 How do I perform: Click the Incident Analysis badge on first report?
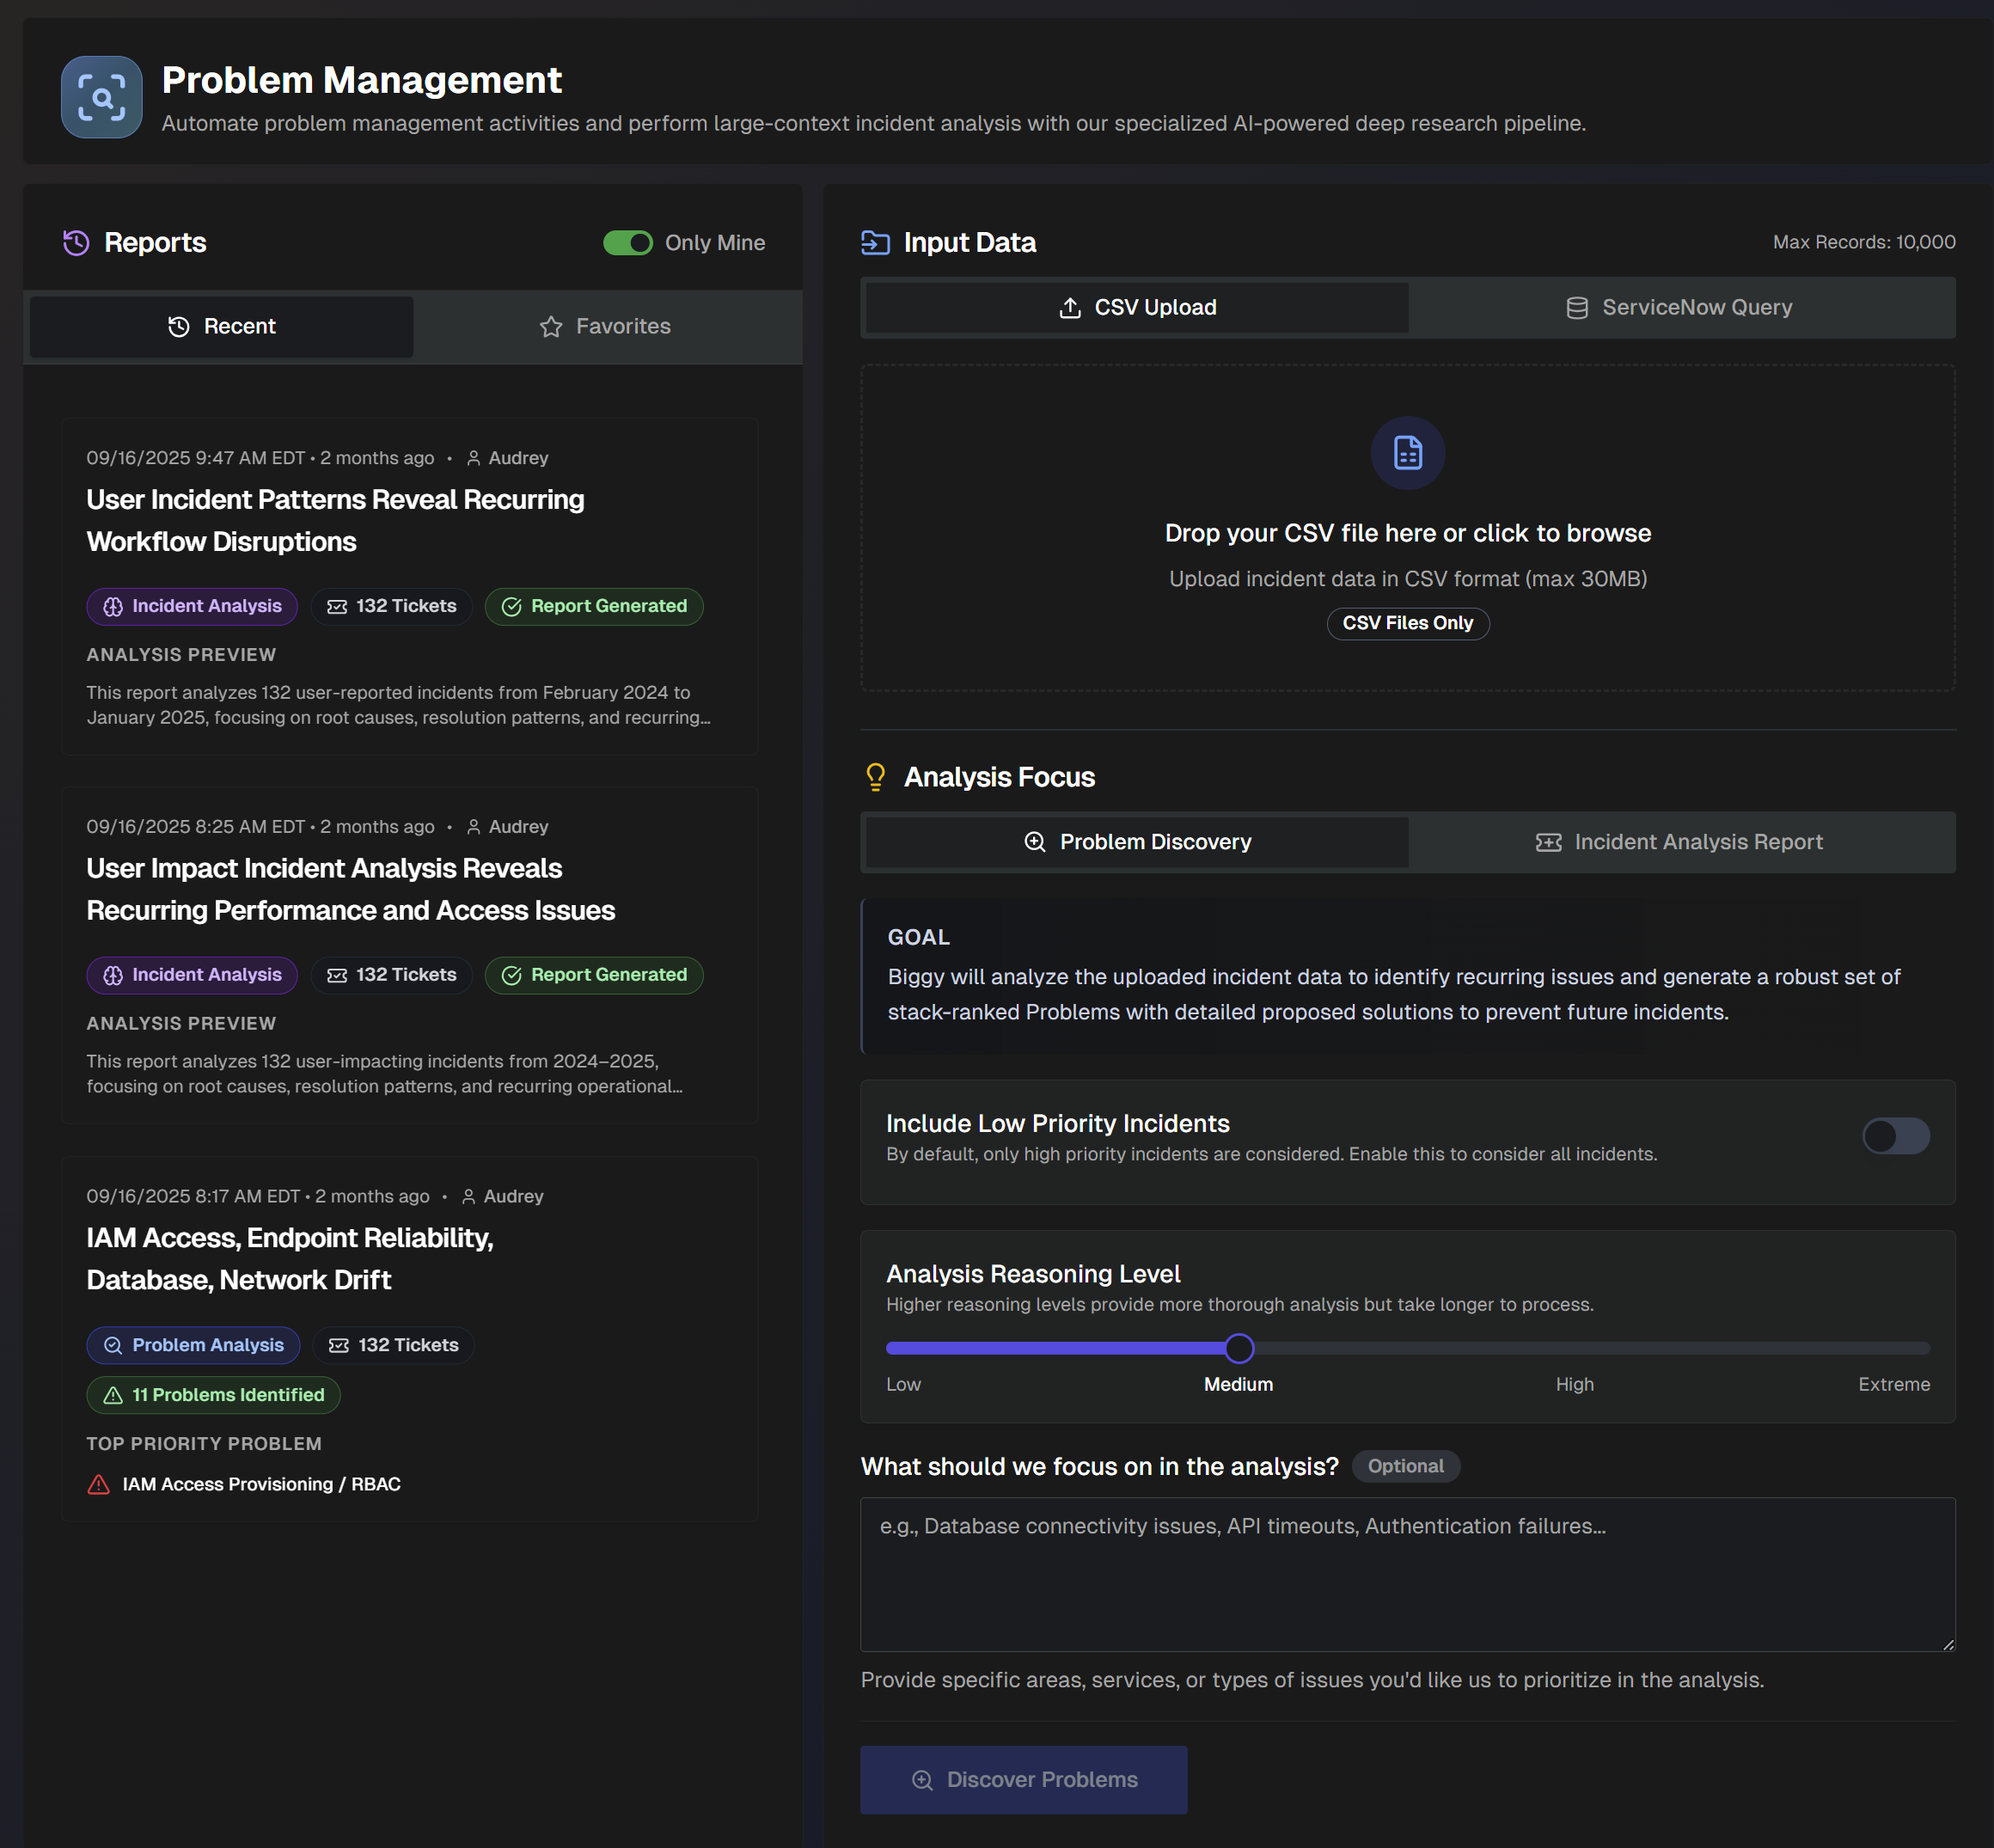pyautogui.click(x=192, y=606)
